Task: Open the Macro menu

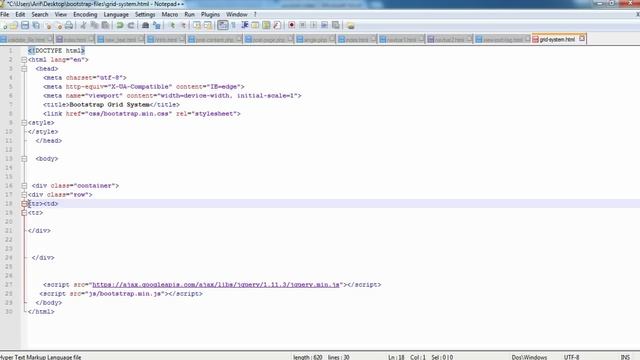Action: click(169, 14)
